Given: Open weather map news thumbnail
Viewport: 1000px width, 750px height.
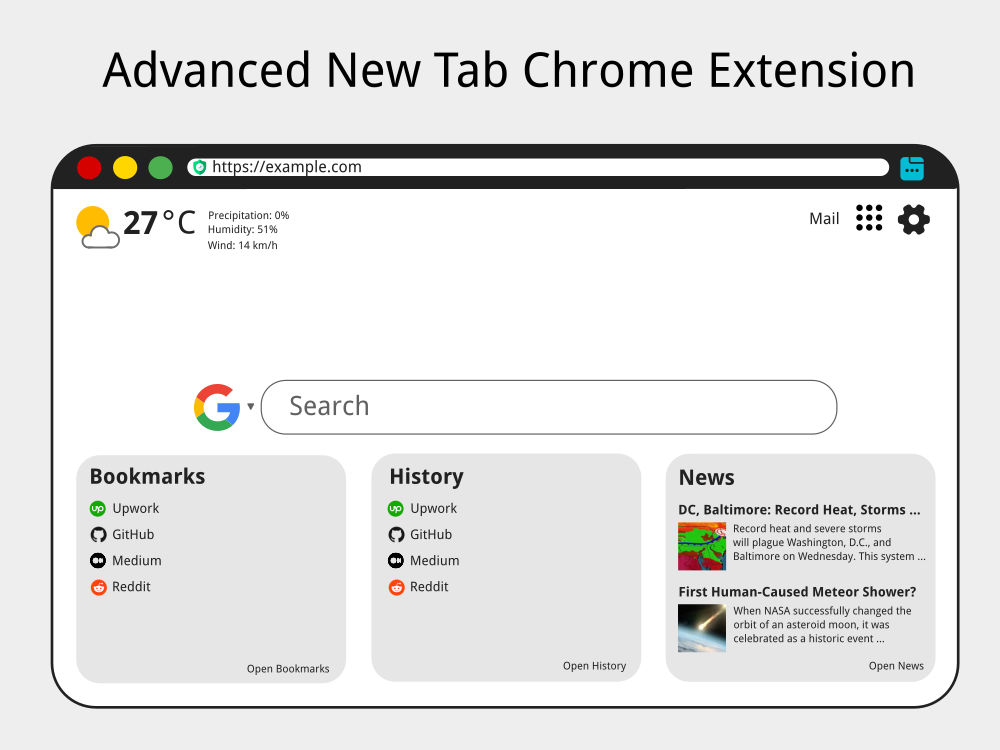Looking at the screenshot, I should click(702, 546).
